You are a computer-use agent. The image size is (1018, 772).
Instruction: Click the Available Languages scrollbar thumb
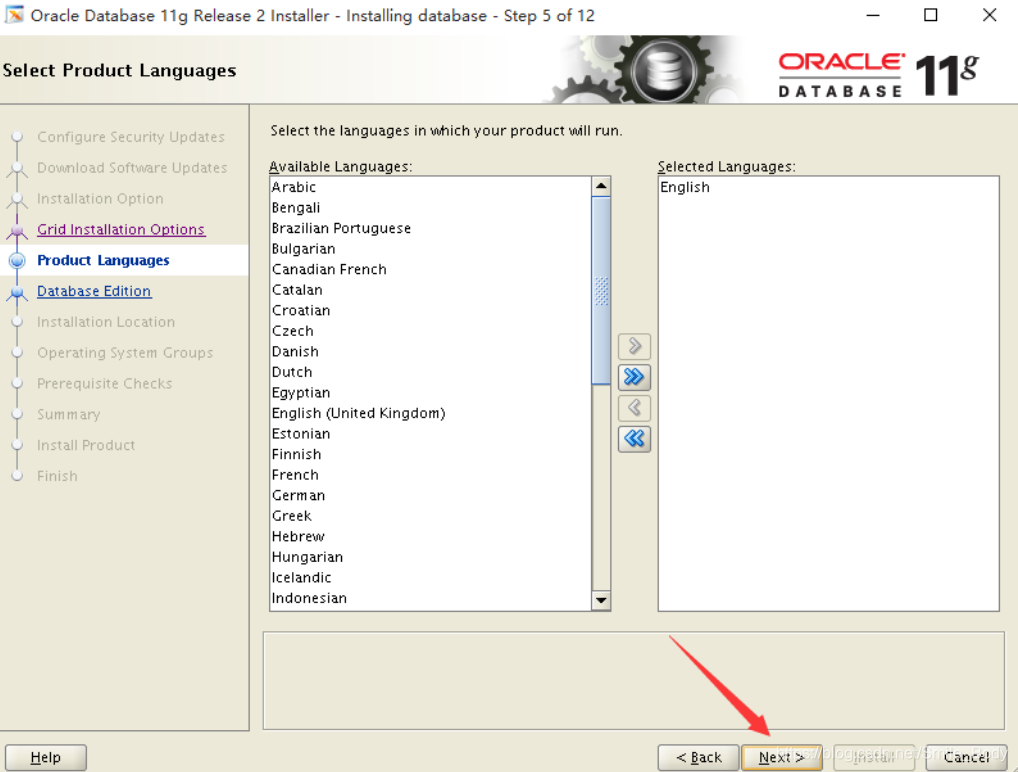pyautogui.click(x=601, y=290)
